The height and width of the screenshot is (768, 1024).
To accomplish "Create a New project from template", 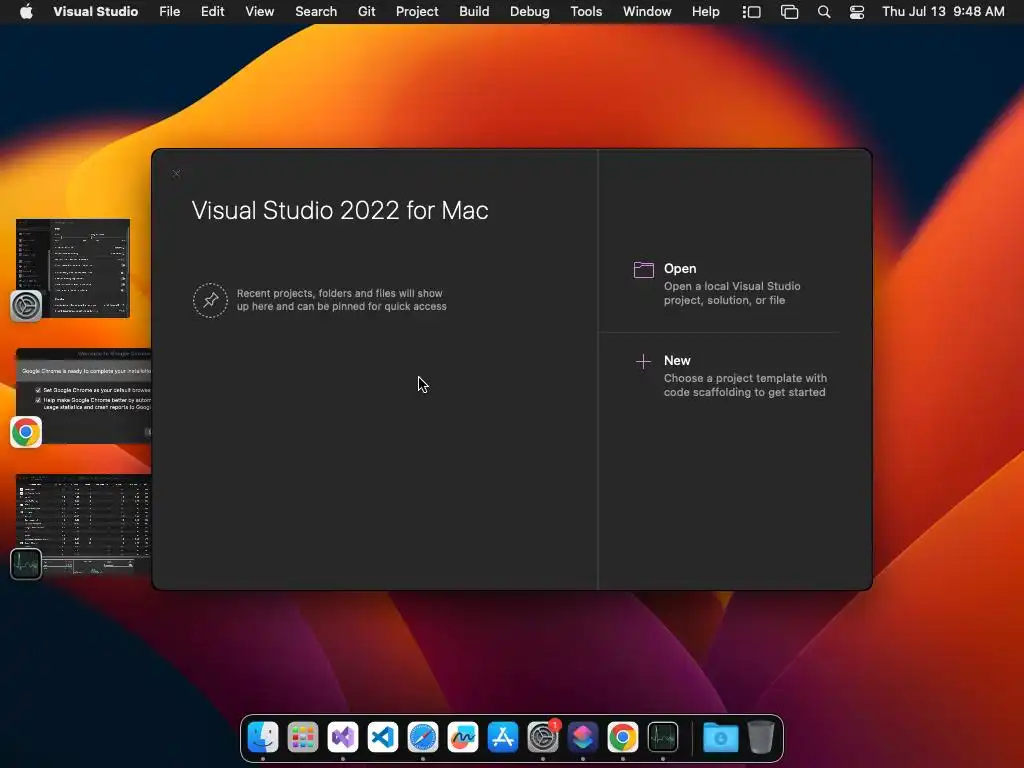I will coord(731,376).
